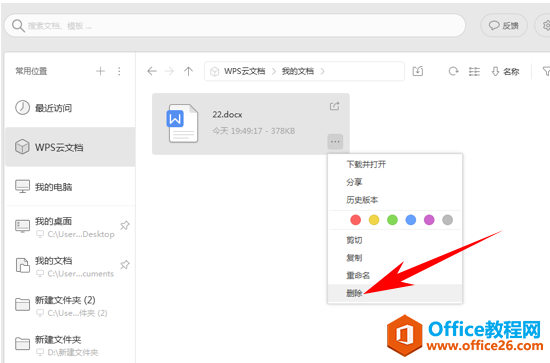Viewport: 550px width, 363px height.
Task: Apply the yellow color tag
Action: click(374, 220)
